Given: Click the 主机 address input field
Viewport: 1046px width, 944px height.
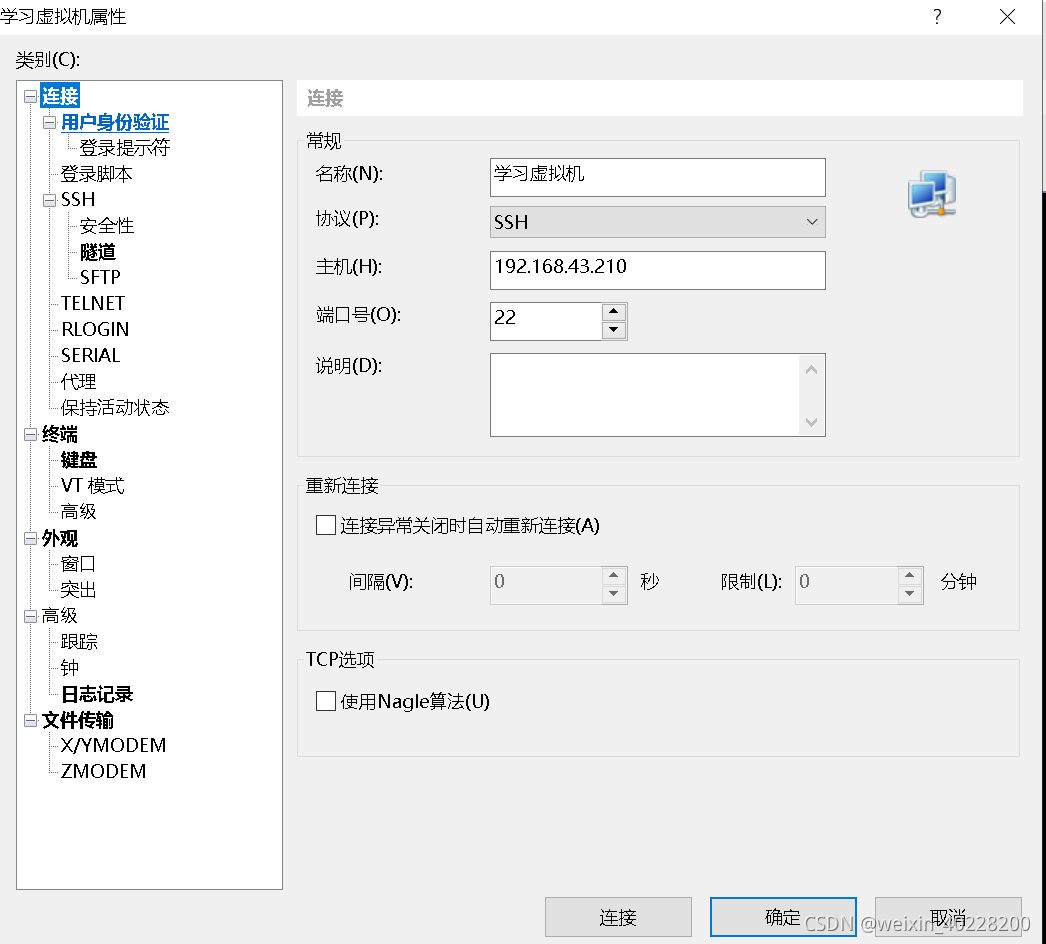Looking at the screenshot, I should click(657, 270).
